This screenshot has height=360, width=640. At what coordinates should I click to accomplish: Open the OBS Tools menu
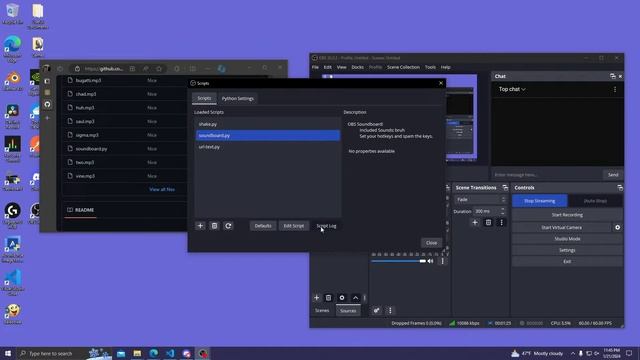[430, 67]
